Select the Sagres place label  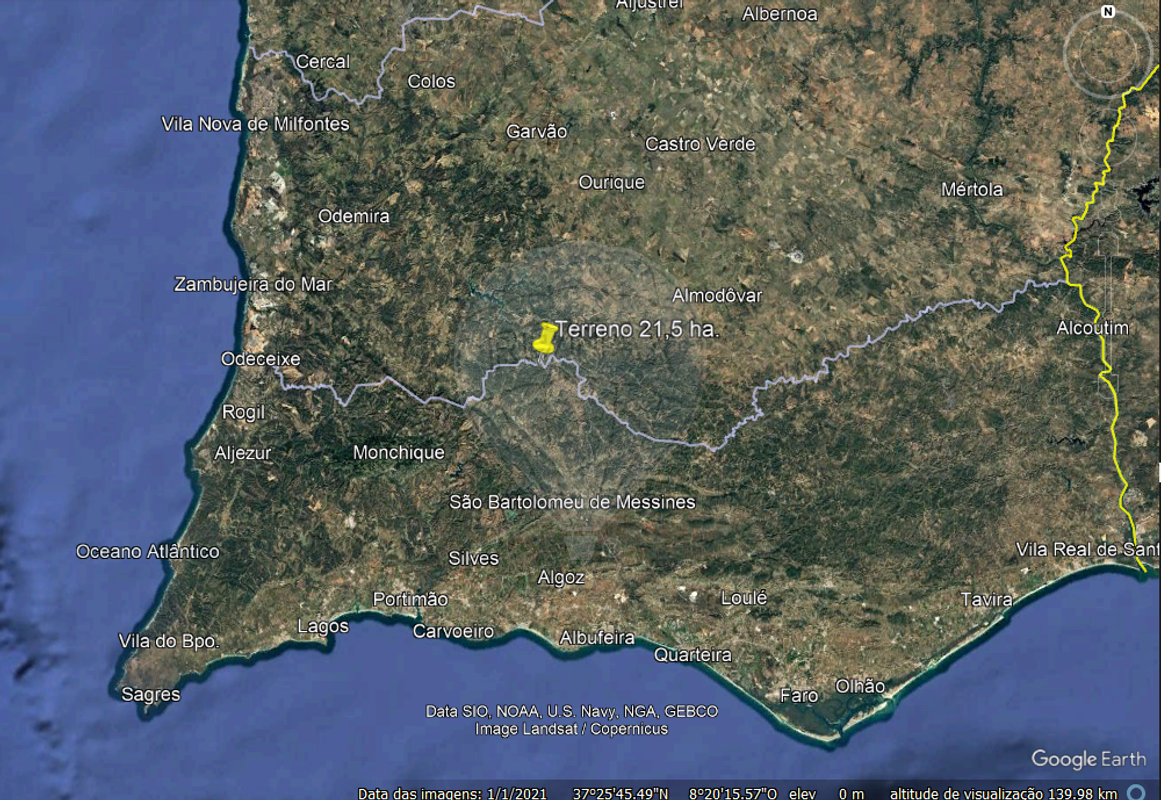tap(151, 695)
